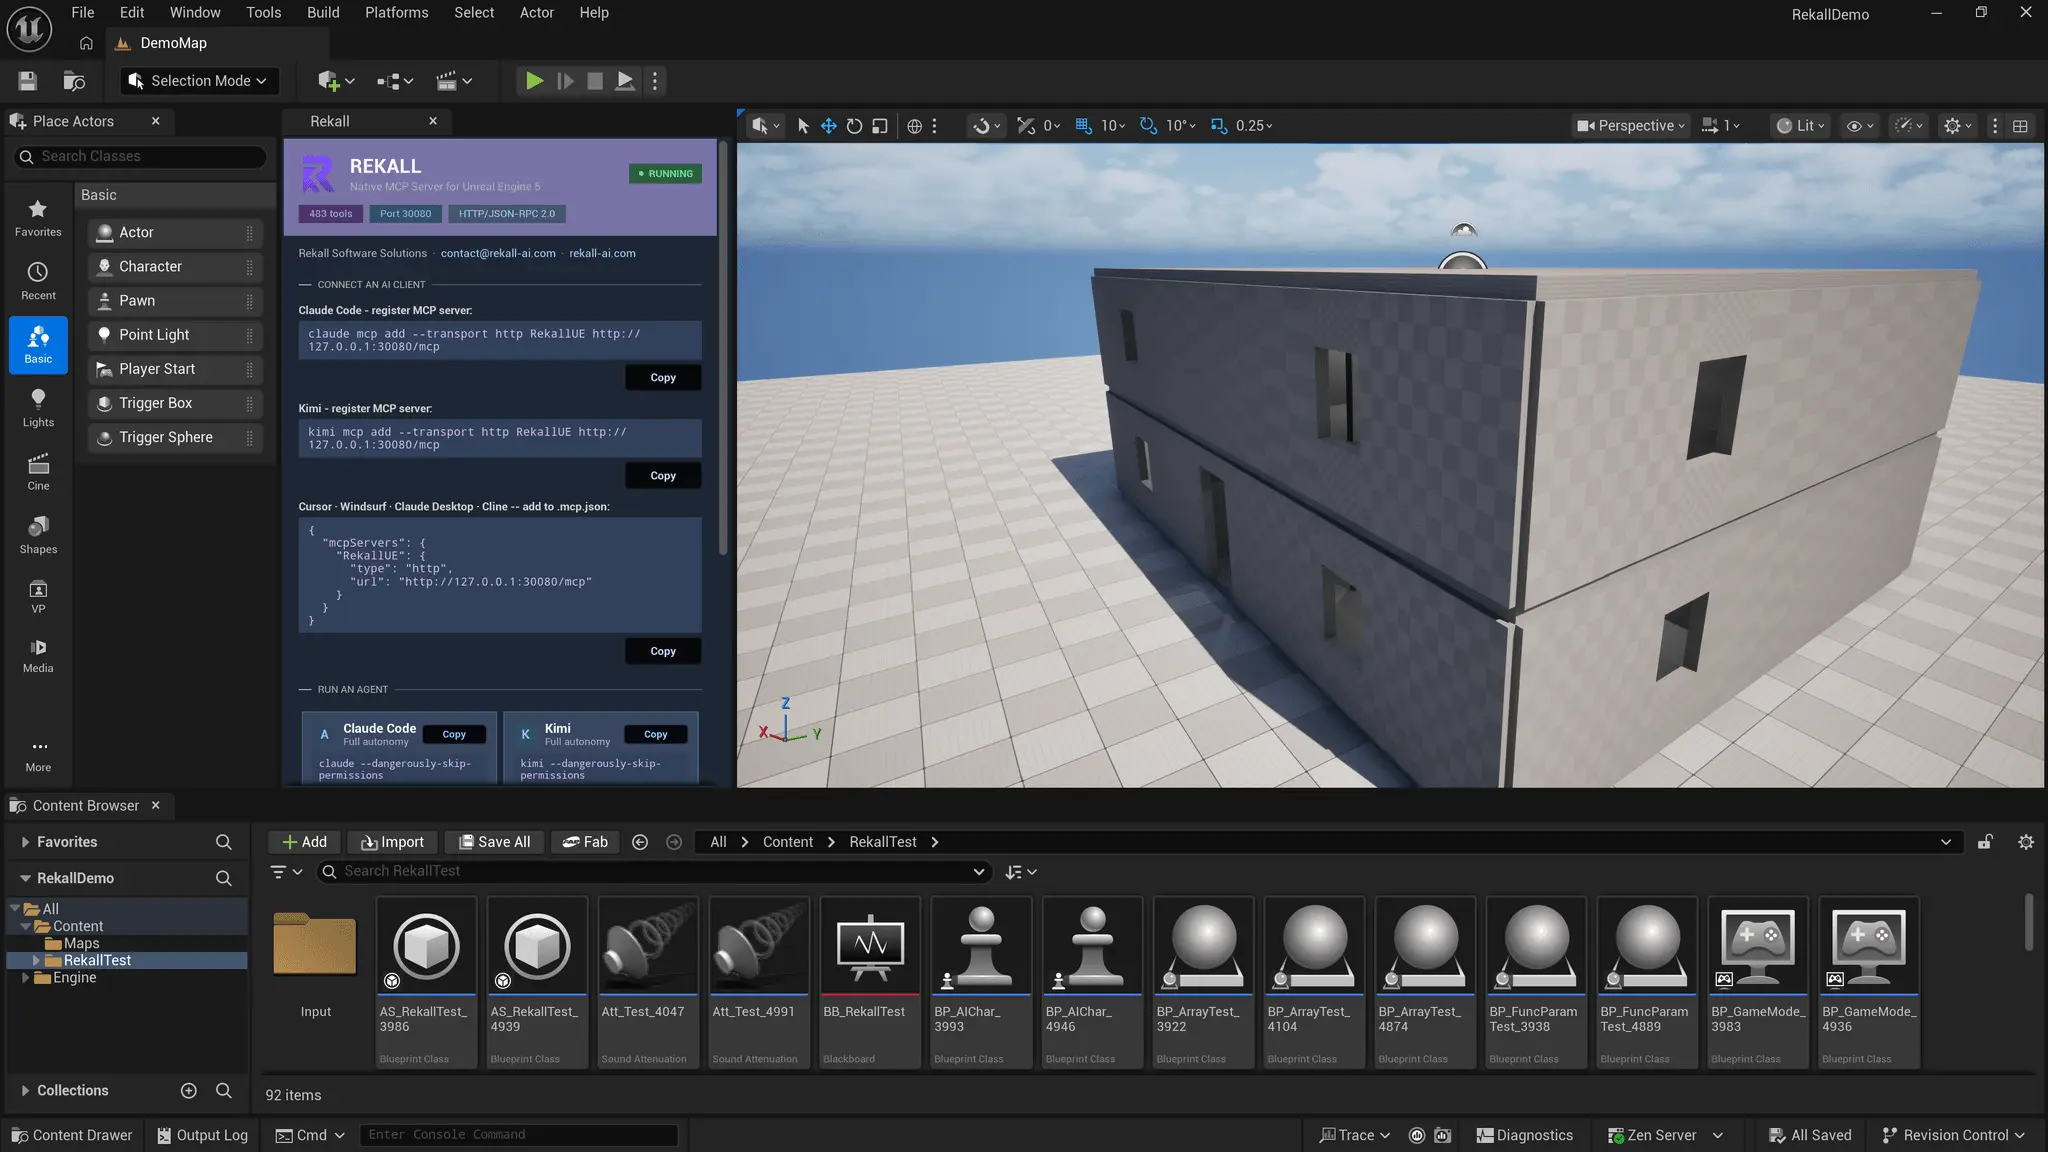Screen dimensions: 2048x1152
Task: Click Import in the Content Browser
Action: pyautogui.click(x=392, y=842)
